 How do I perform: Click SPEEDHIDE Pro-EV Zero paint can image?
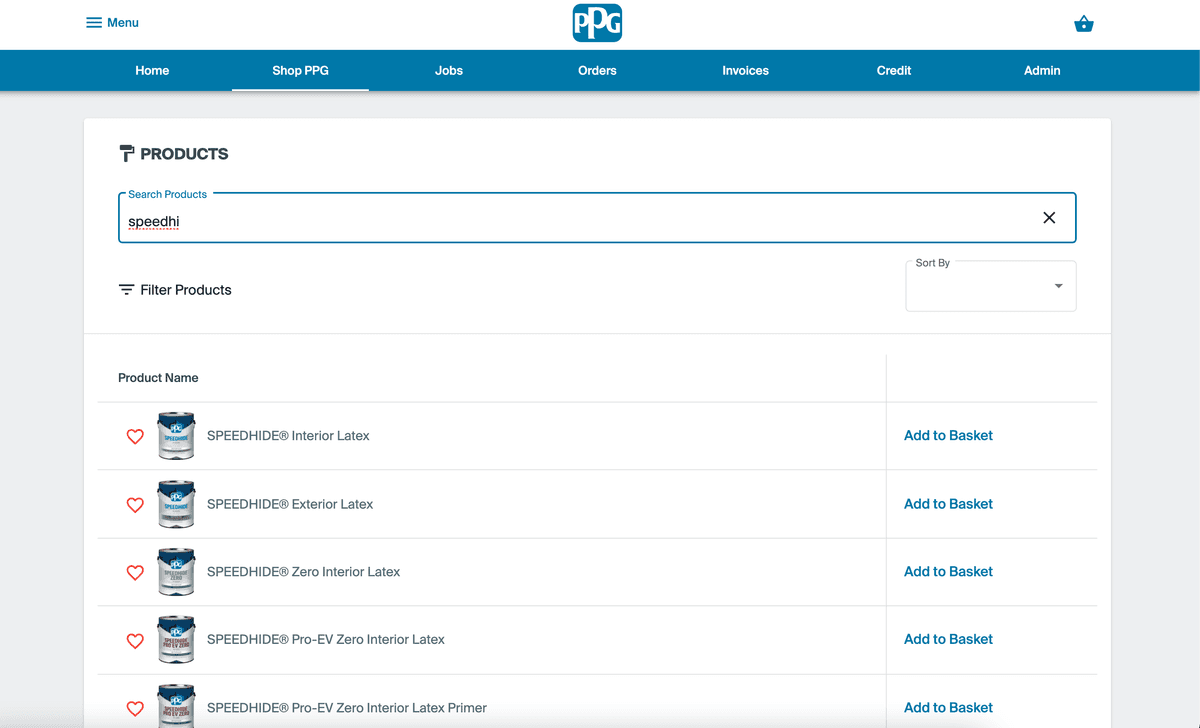click(x=176, y=640)
